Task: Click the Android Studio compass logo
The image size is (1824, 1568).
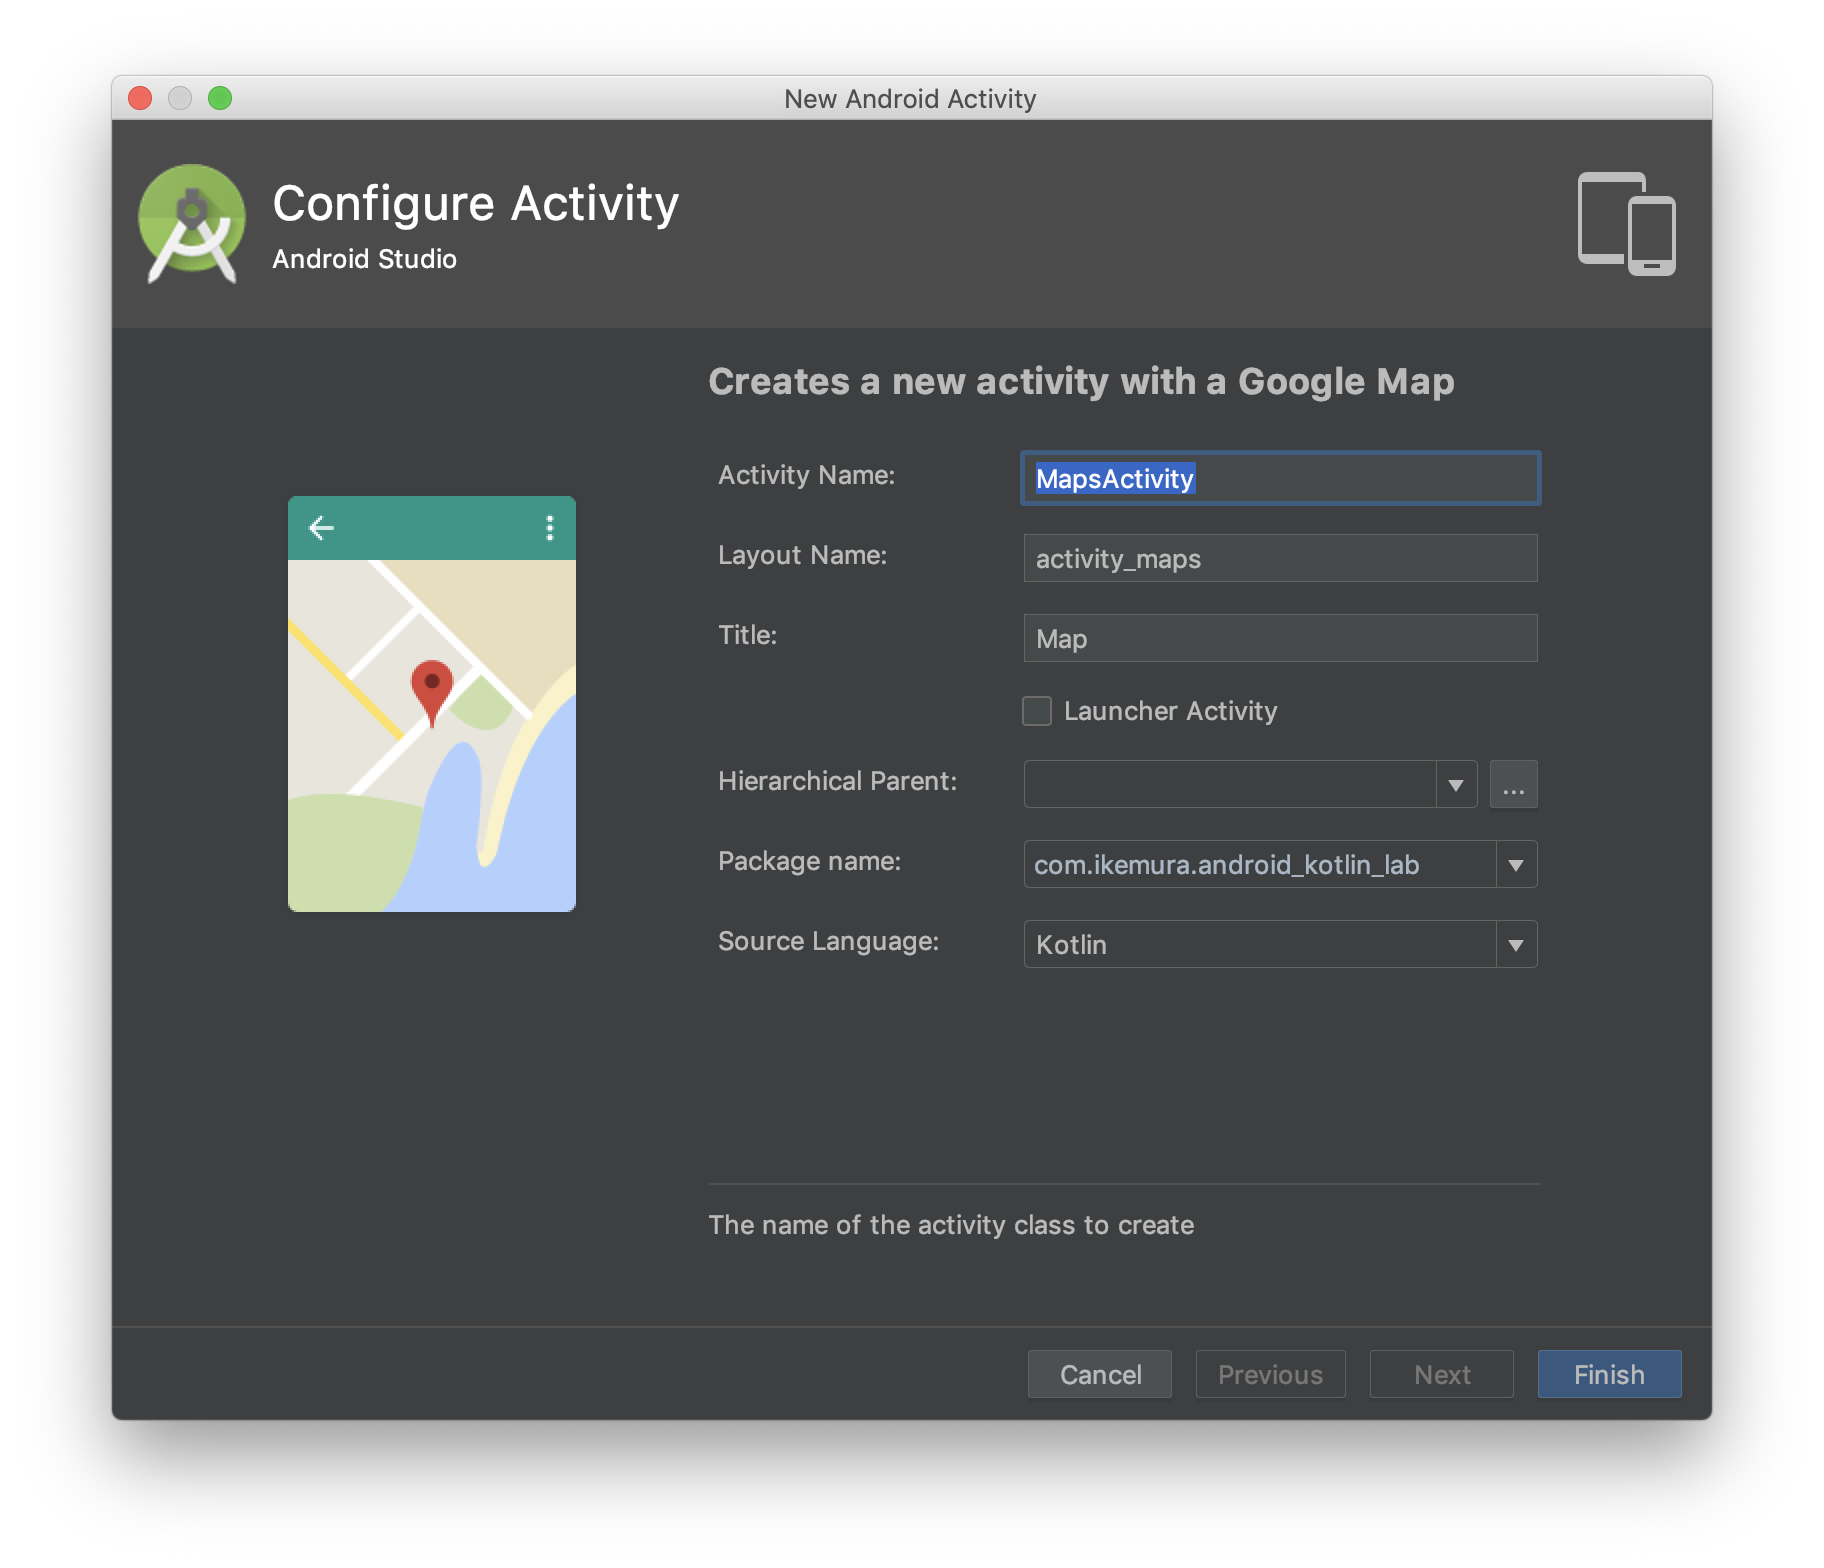Action: [x=192, y=220]
